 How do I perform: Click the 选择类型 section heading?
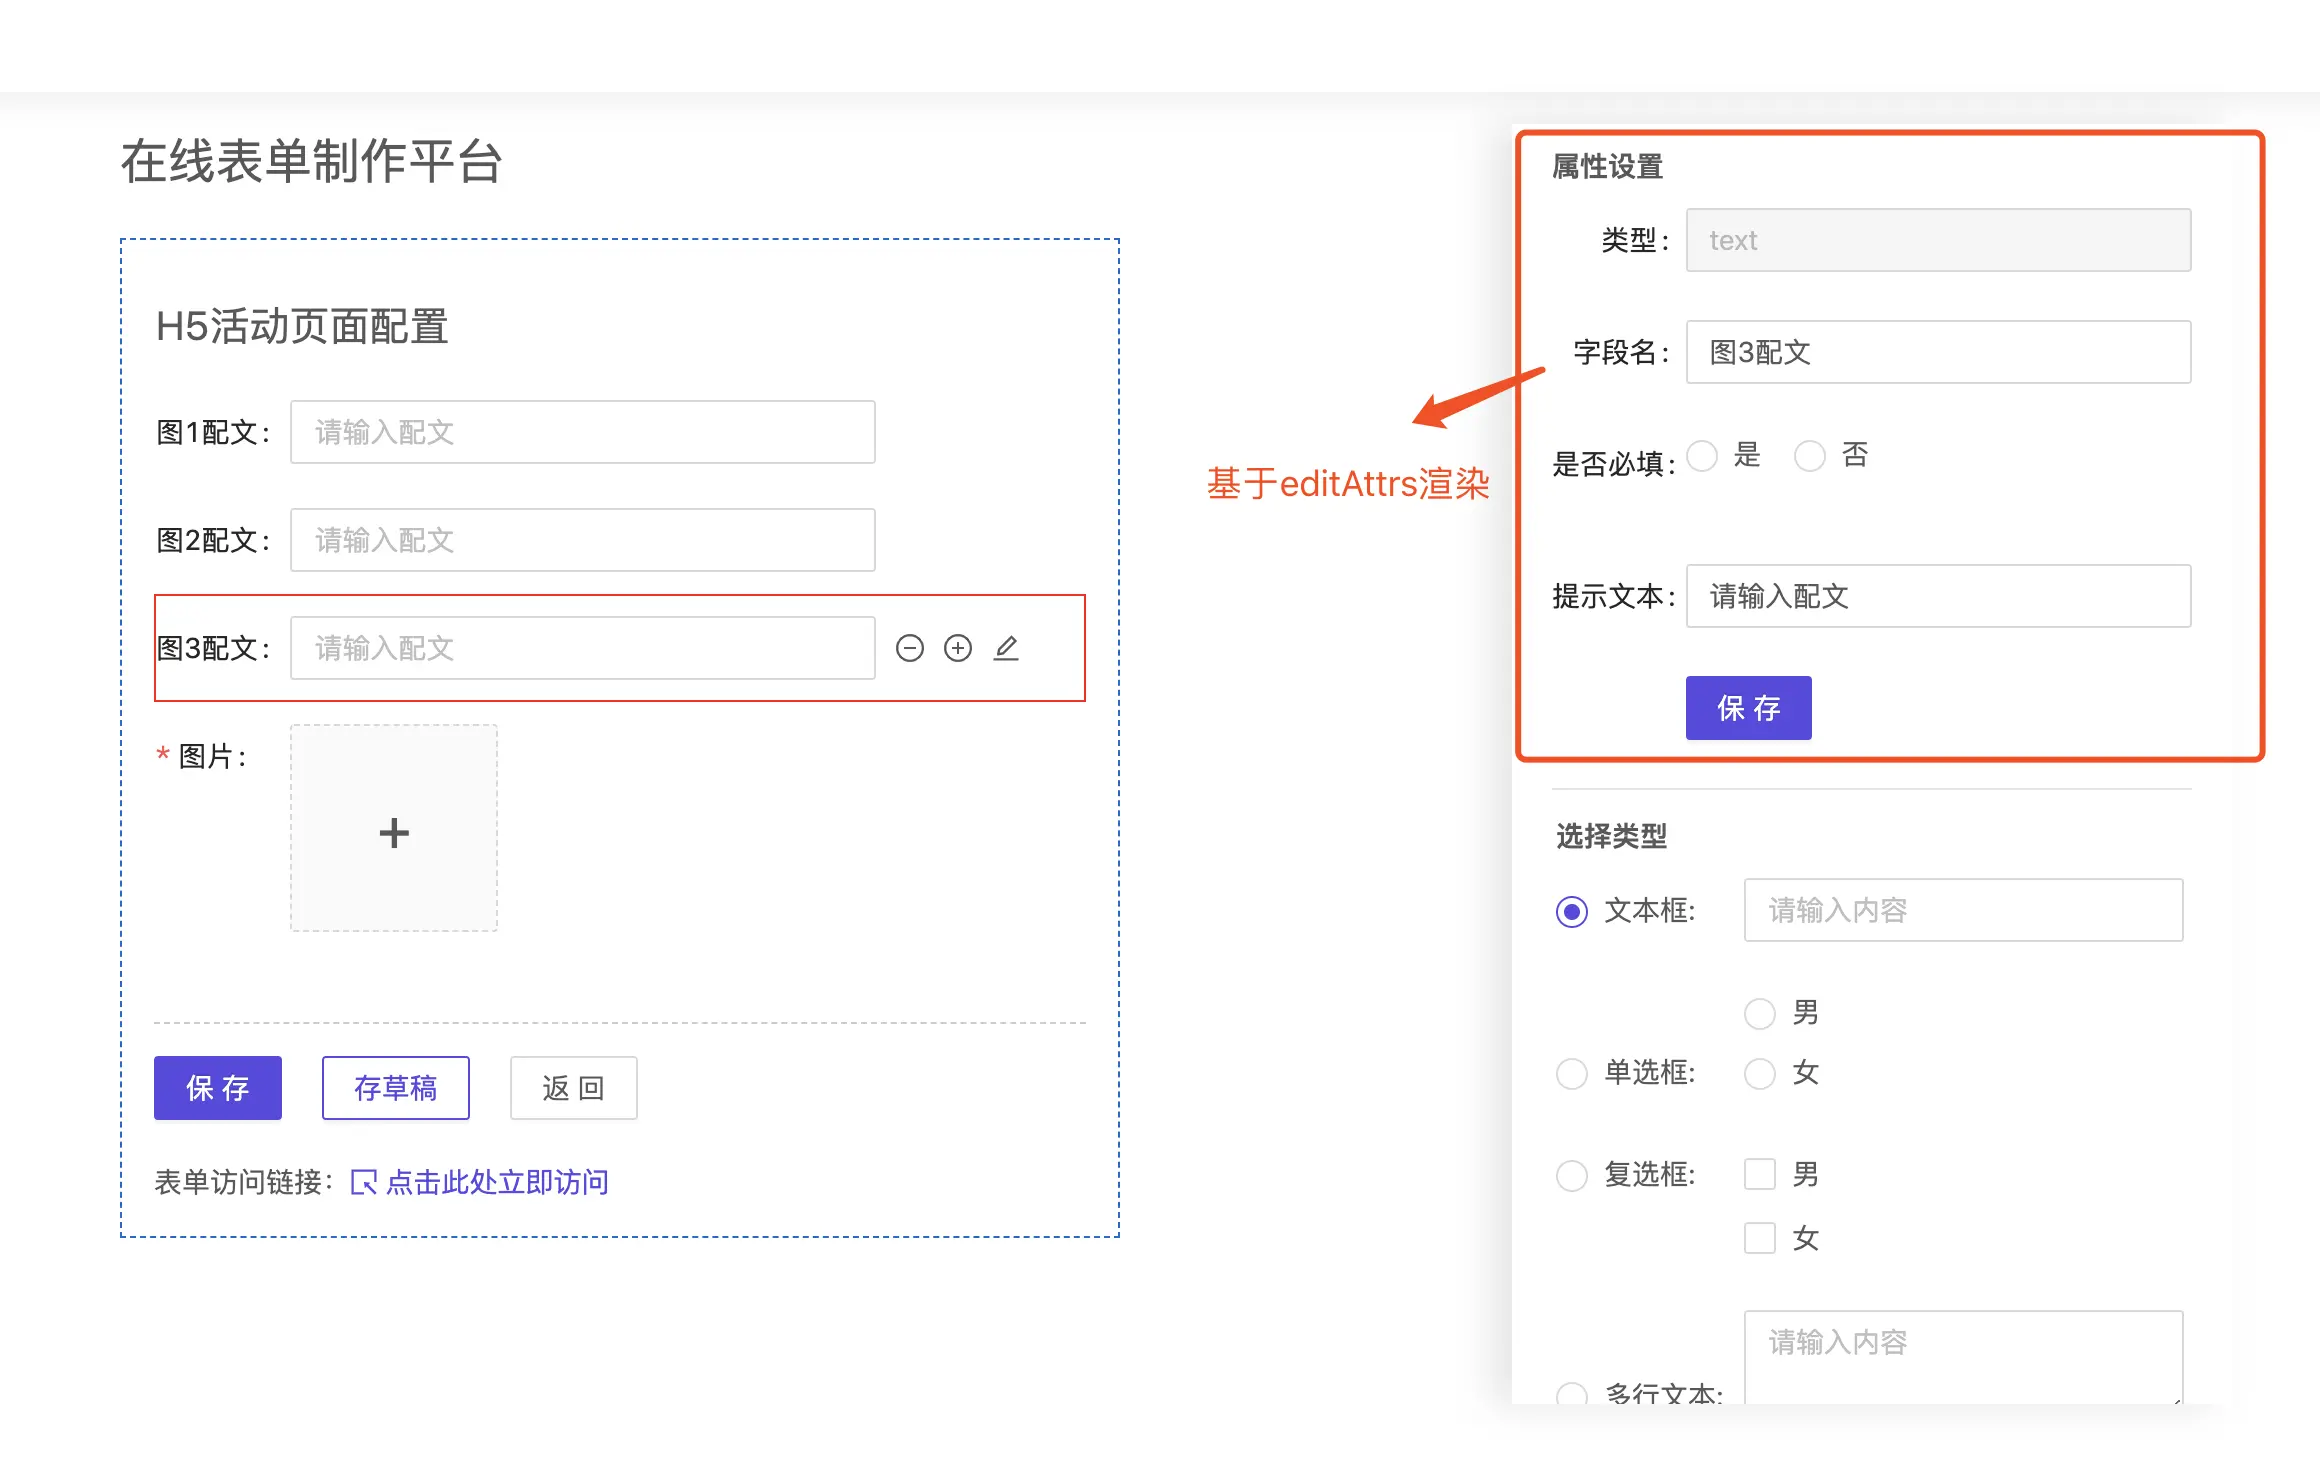click(x=1611, y=836)
